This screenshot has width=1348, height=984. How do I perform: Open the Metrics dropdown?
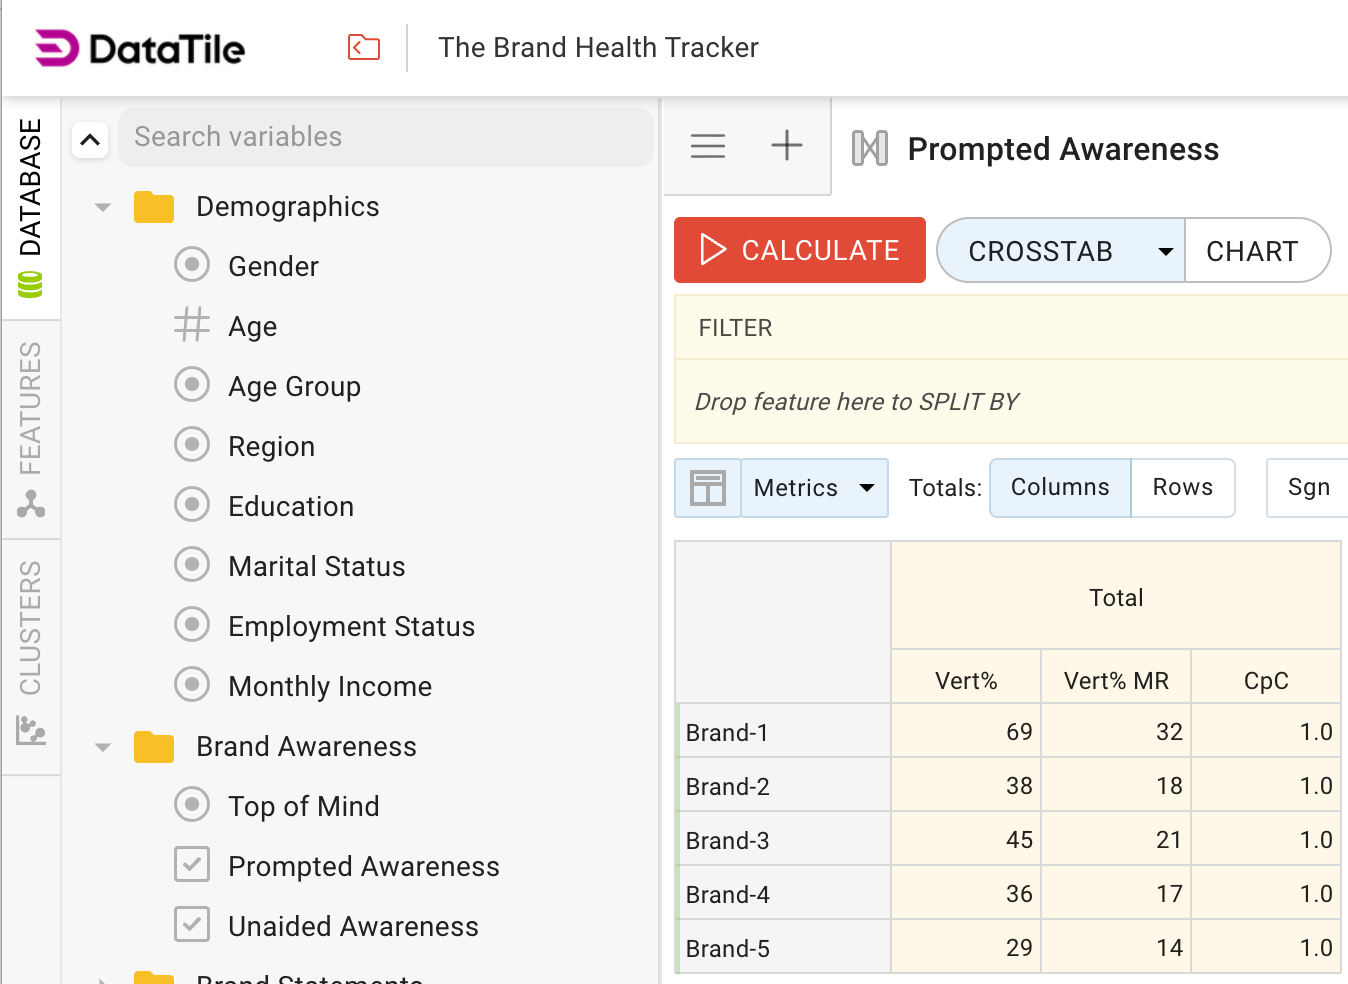[815, 488]
